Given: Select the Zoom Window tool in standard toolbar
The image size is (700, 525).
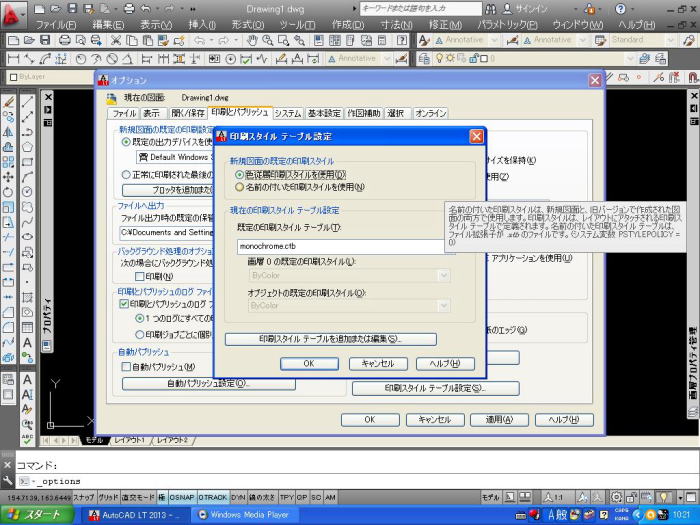Looking at the screenshot, I should (x=283, y=41).
